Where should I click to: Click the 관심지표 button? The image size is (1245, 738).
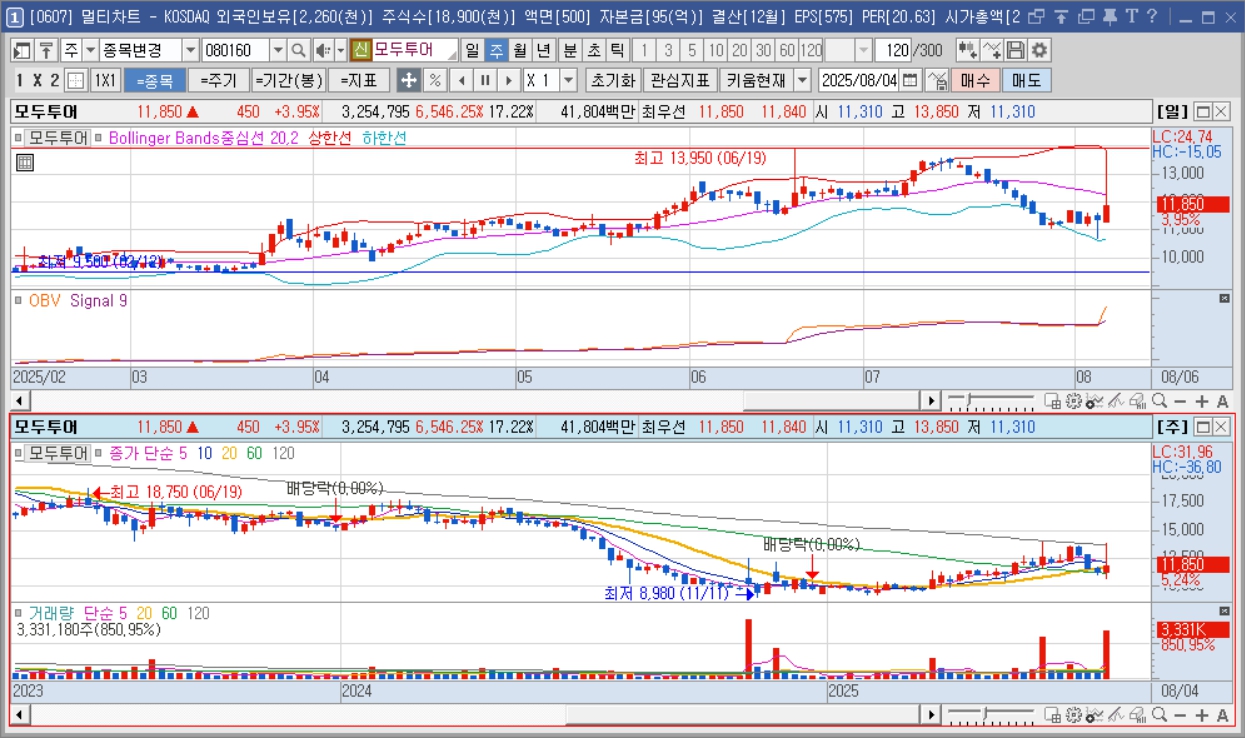pyautogui.click(x=679, y=80)
